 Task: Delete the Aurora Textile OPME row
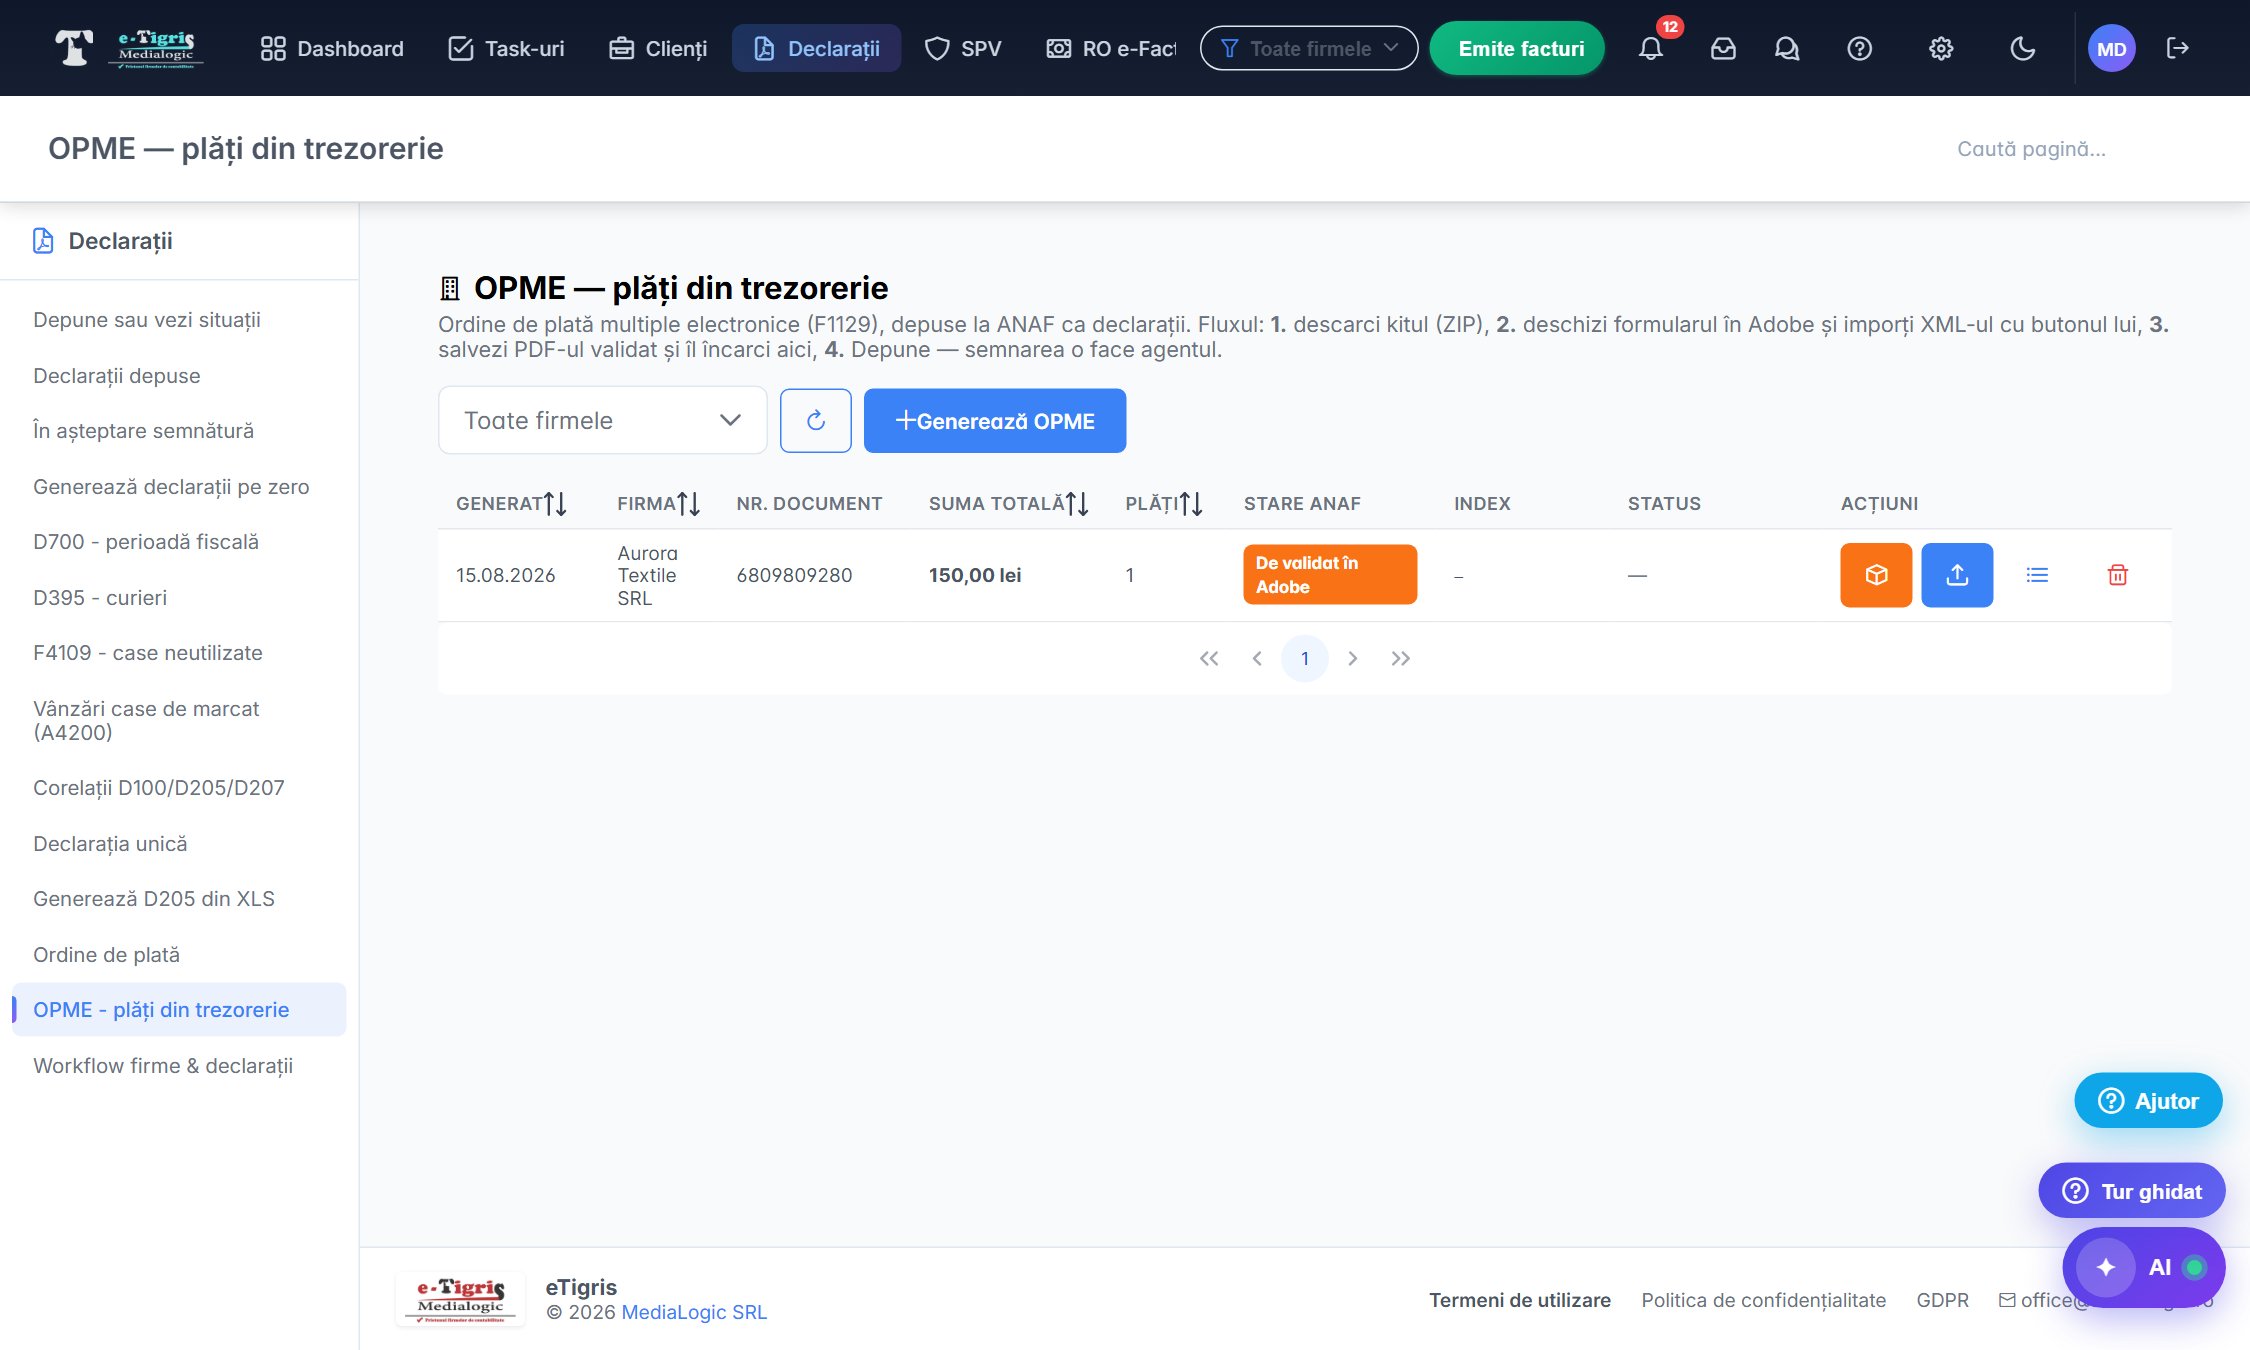2117,575
